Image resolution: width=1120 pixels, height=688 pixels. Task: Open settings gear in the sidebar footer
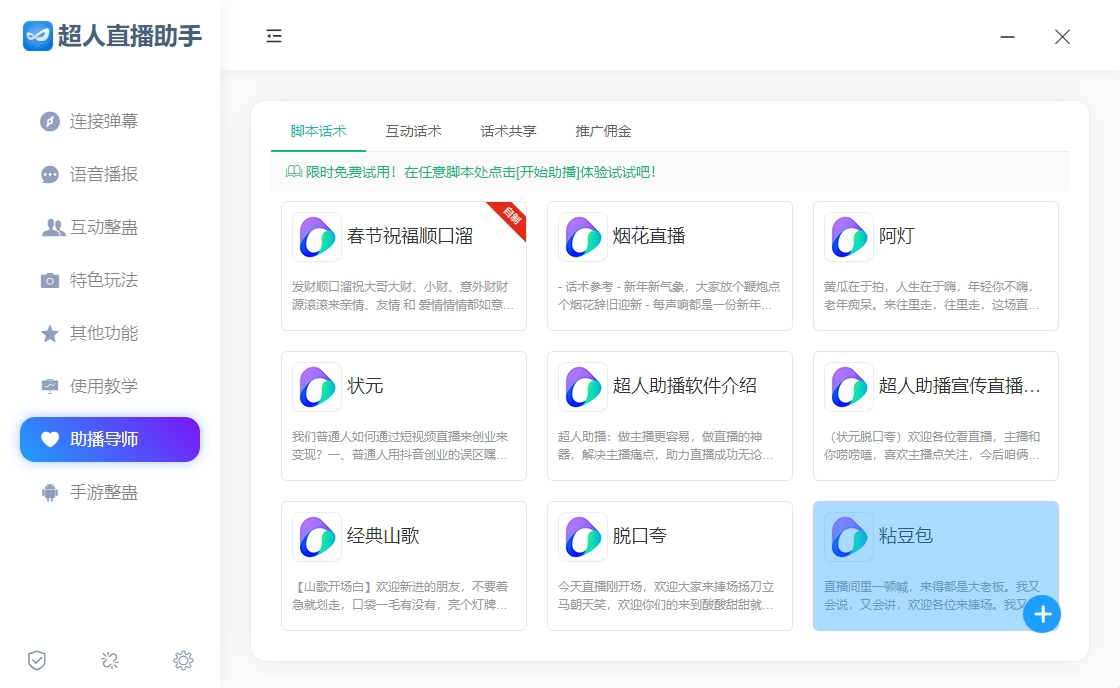pyautogui.click(x=183, y=660)
